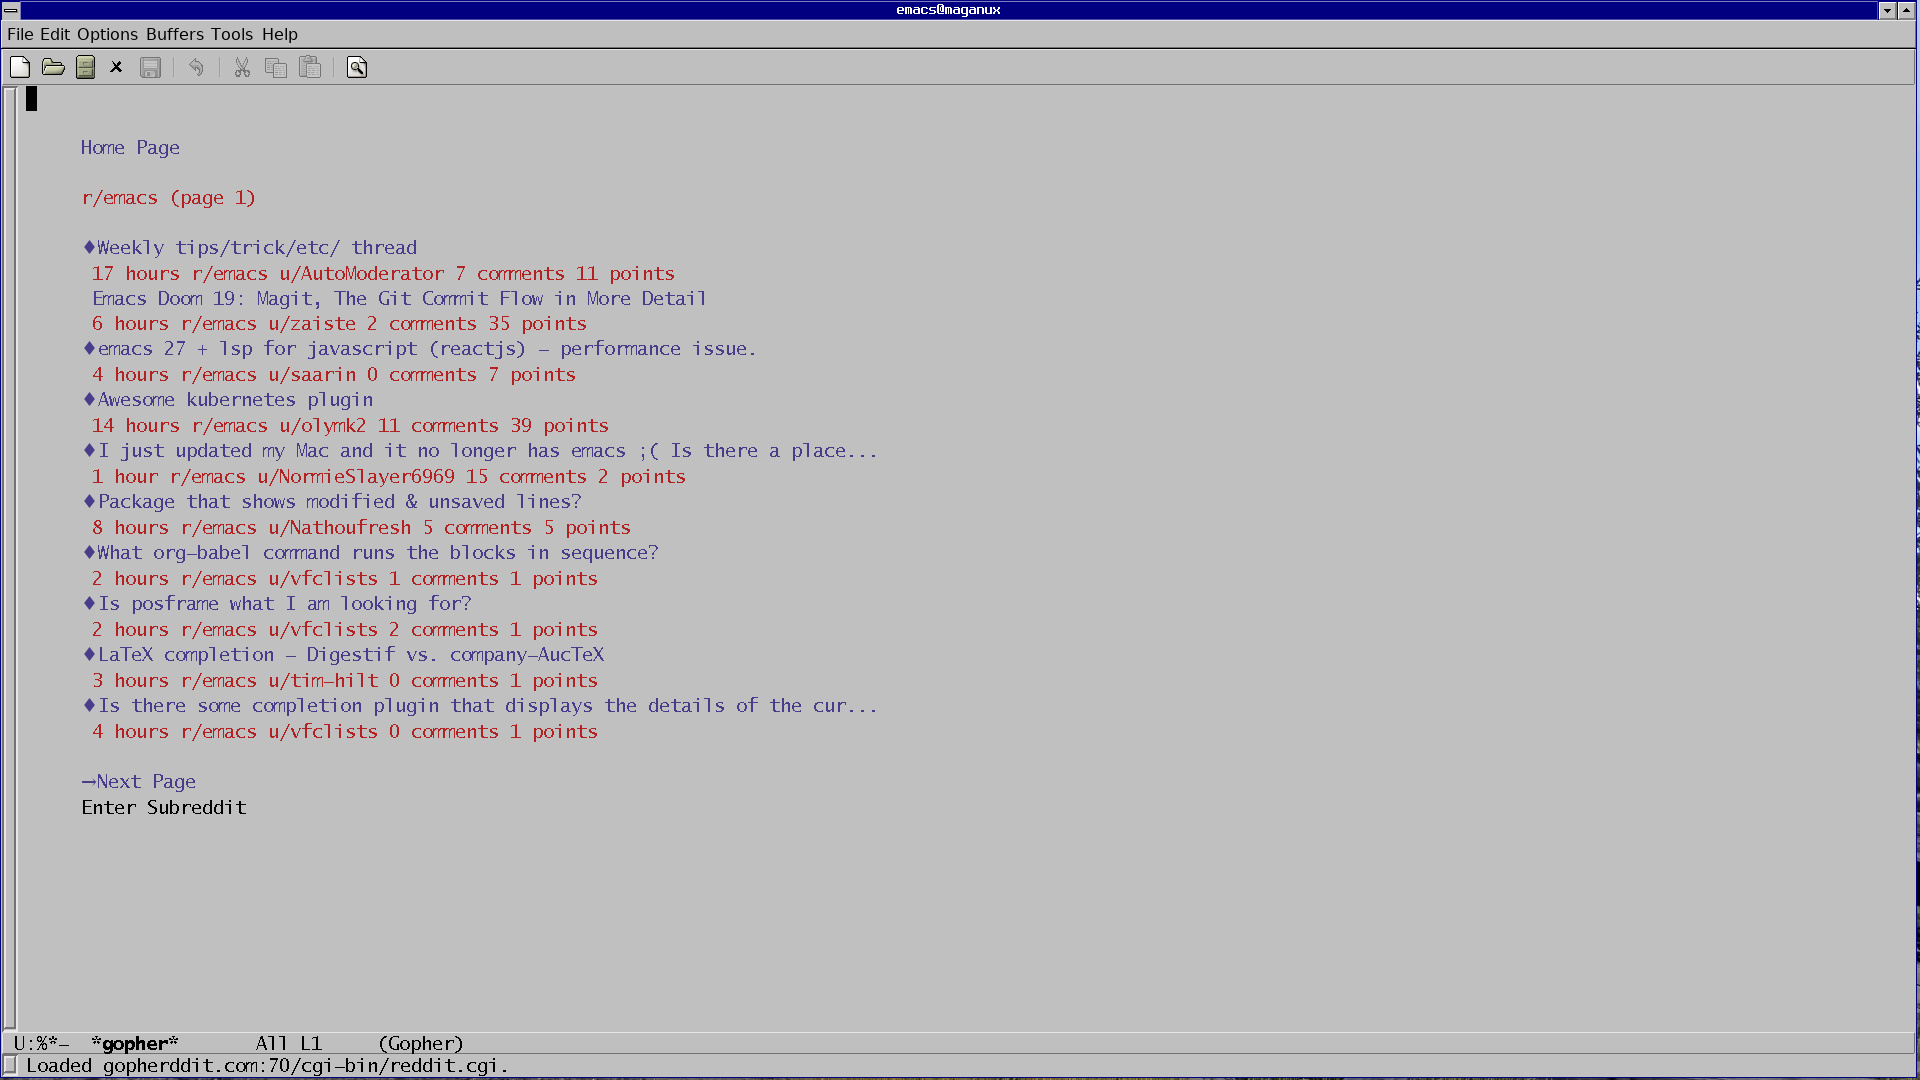Screen dimensions: 1920x1080
Task: Open the Help menu
Action: coord(280,34)
